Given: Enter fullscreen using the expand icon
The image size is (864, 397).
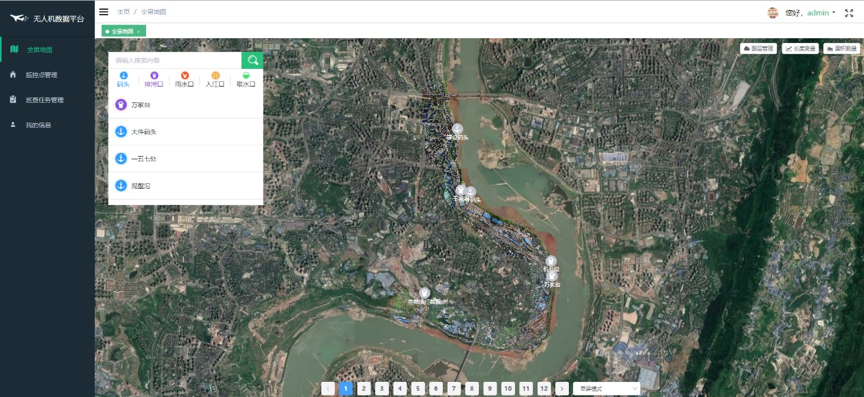Looking at the screenshot, I should pos(849,13).
